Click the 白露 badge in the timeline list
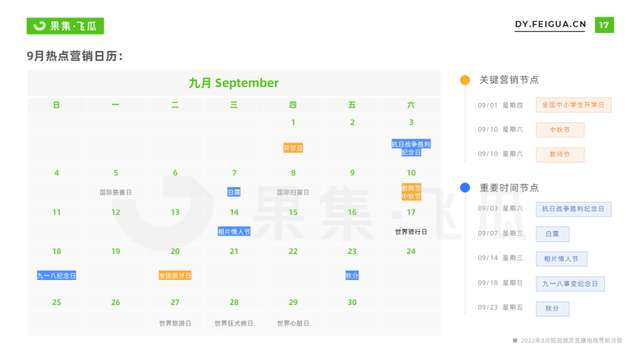 pos(552,234)
